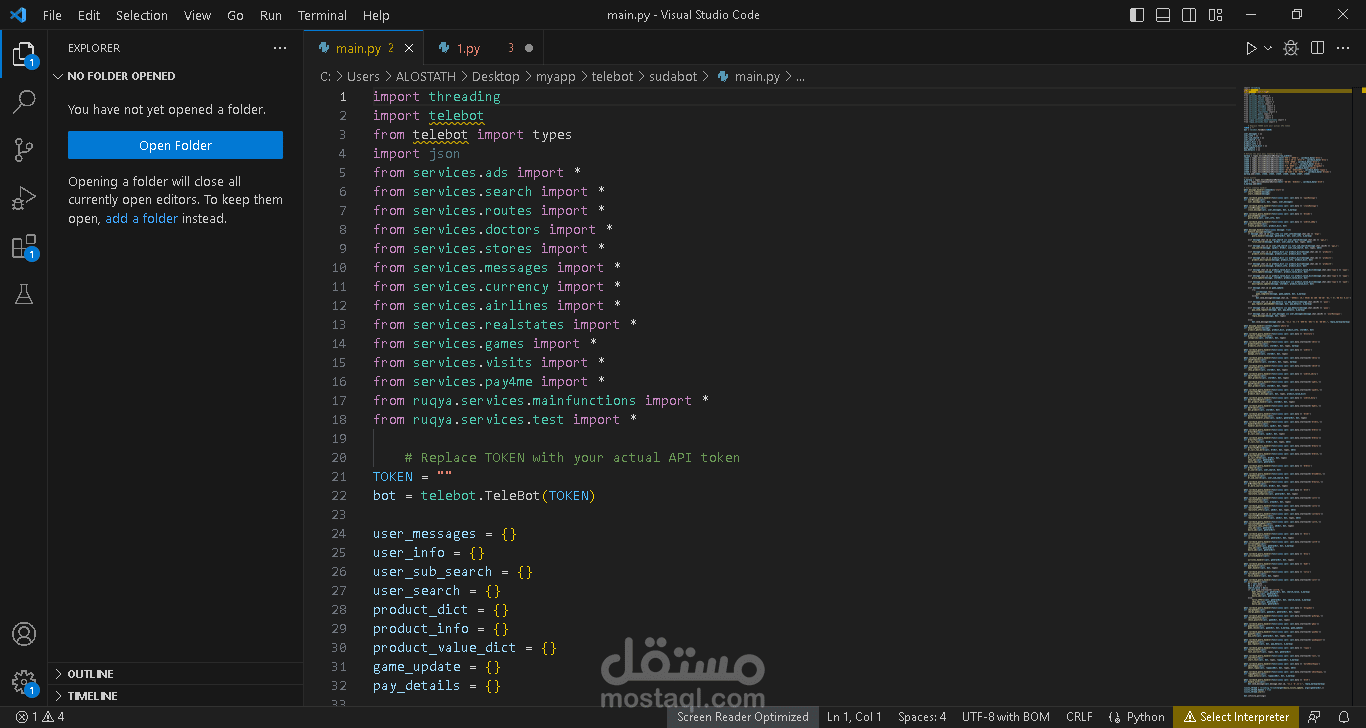Click the 'add a folder' link
The height and width of the screenshot is (728, 1366).
coord(142,218)
